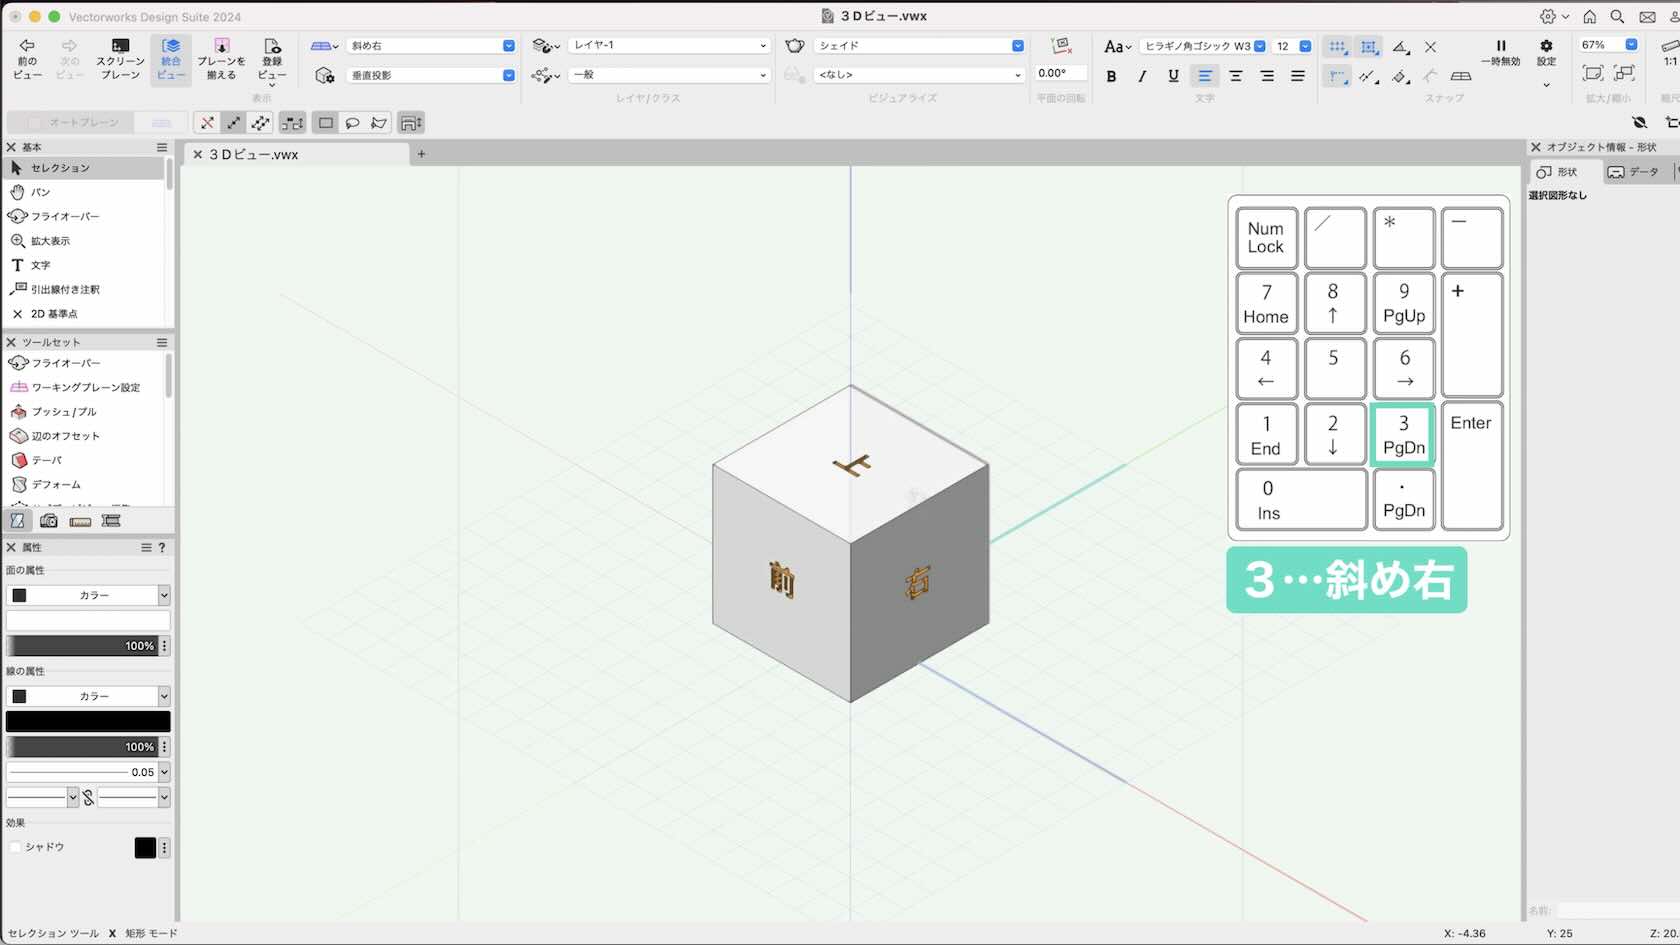Select Flyover in the Basic palette
1680x945 pixels.
pos(85,216)
